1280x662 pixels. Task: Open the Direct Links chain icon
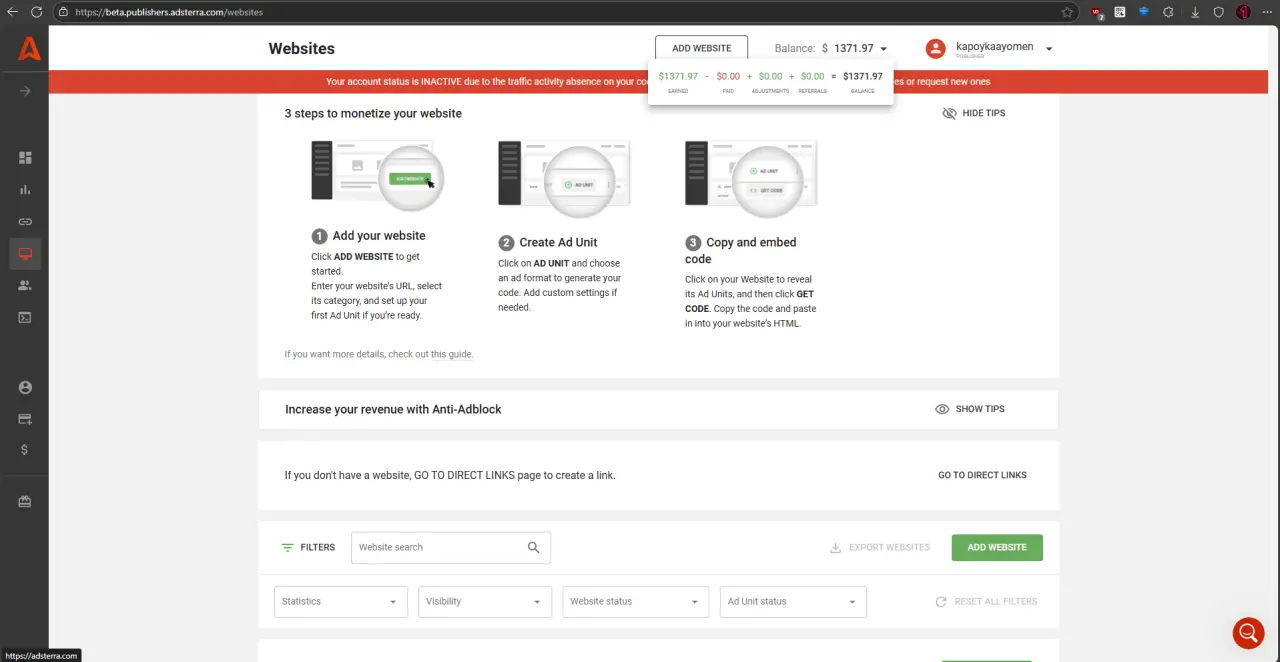point(25,222)
